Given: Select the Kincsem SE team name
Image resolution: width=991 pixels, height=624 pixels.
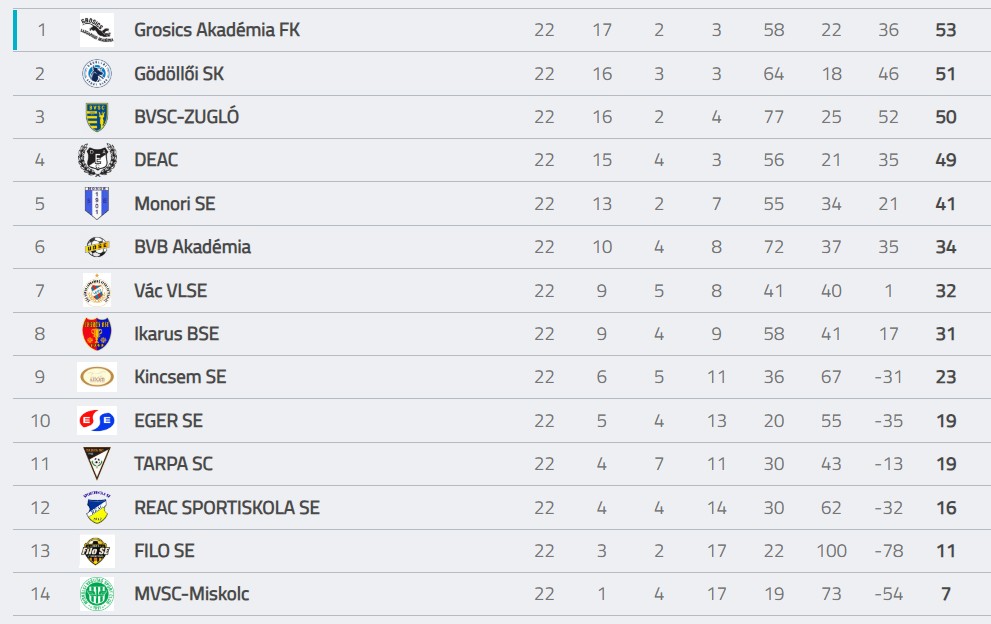Looking at the screenshot, I should click(x=180, y=377).
